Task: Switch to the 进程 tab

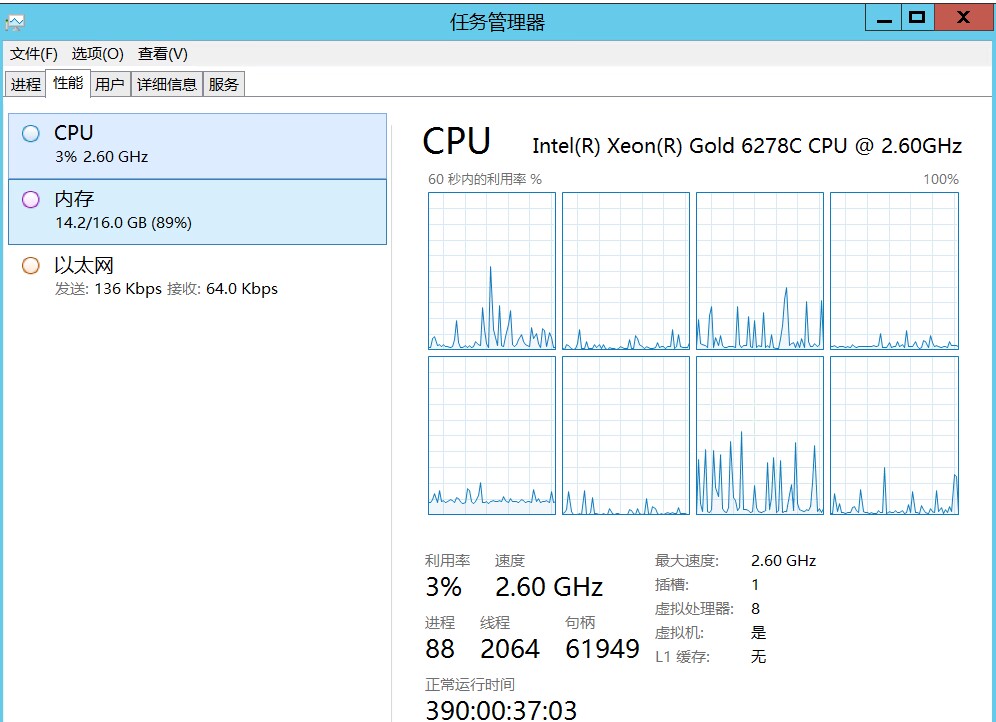Action: pyautogui.click(x=26, y=85)
